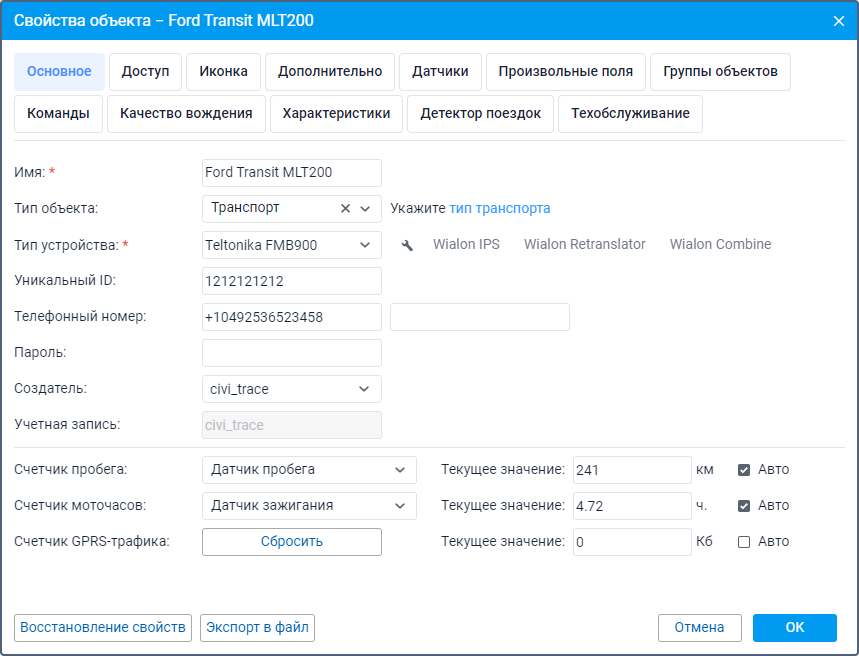Screen dimensions: 859x656
Task: Open the Счетчик моточасов dropdown
Action: (400, 506)
